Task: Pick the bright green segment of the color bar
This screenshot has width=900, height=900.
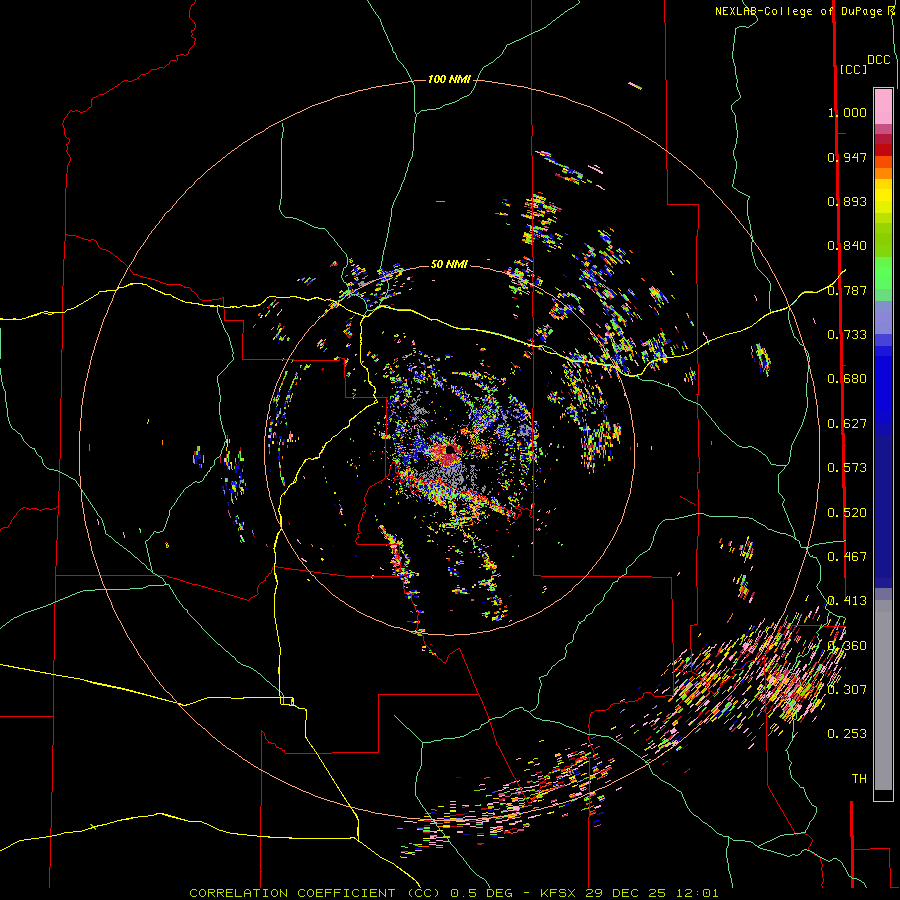Action: pos(883,273)
